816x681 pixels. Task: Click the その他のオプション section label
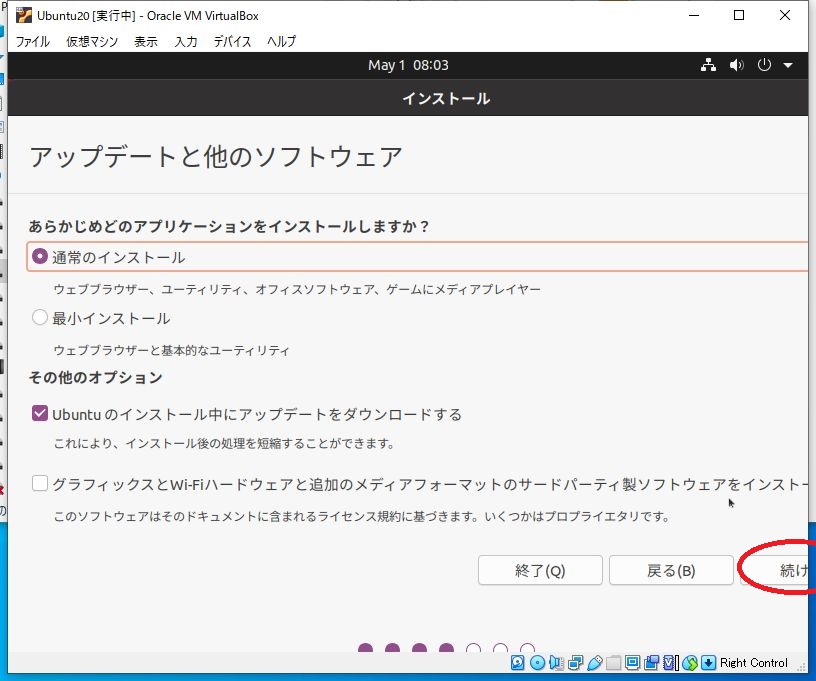point(96,377)
